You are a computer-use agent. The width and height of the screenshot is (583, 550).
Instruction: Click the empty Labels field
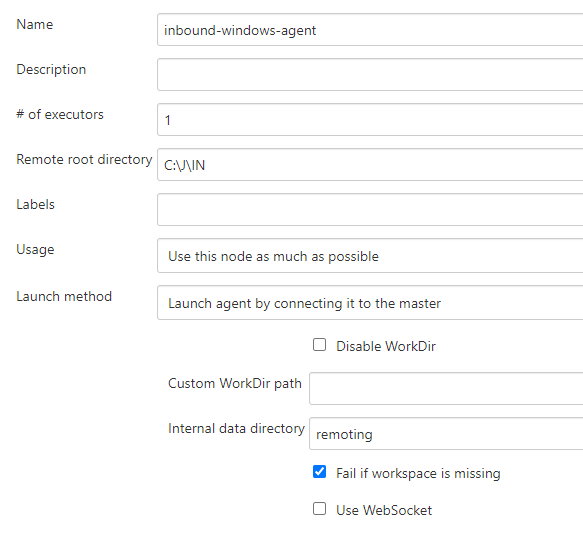(x=370, y=209)
